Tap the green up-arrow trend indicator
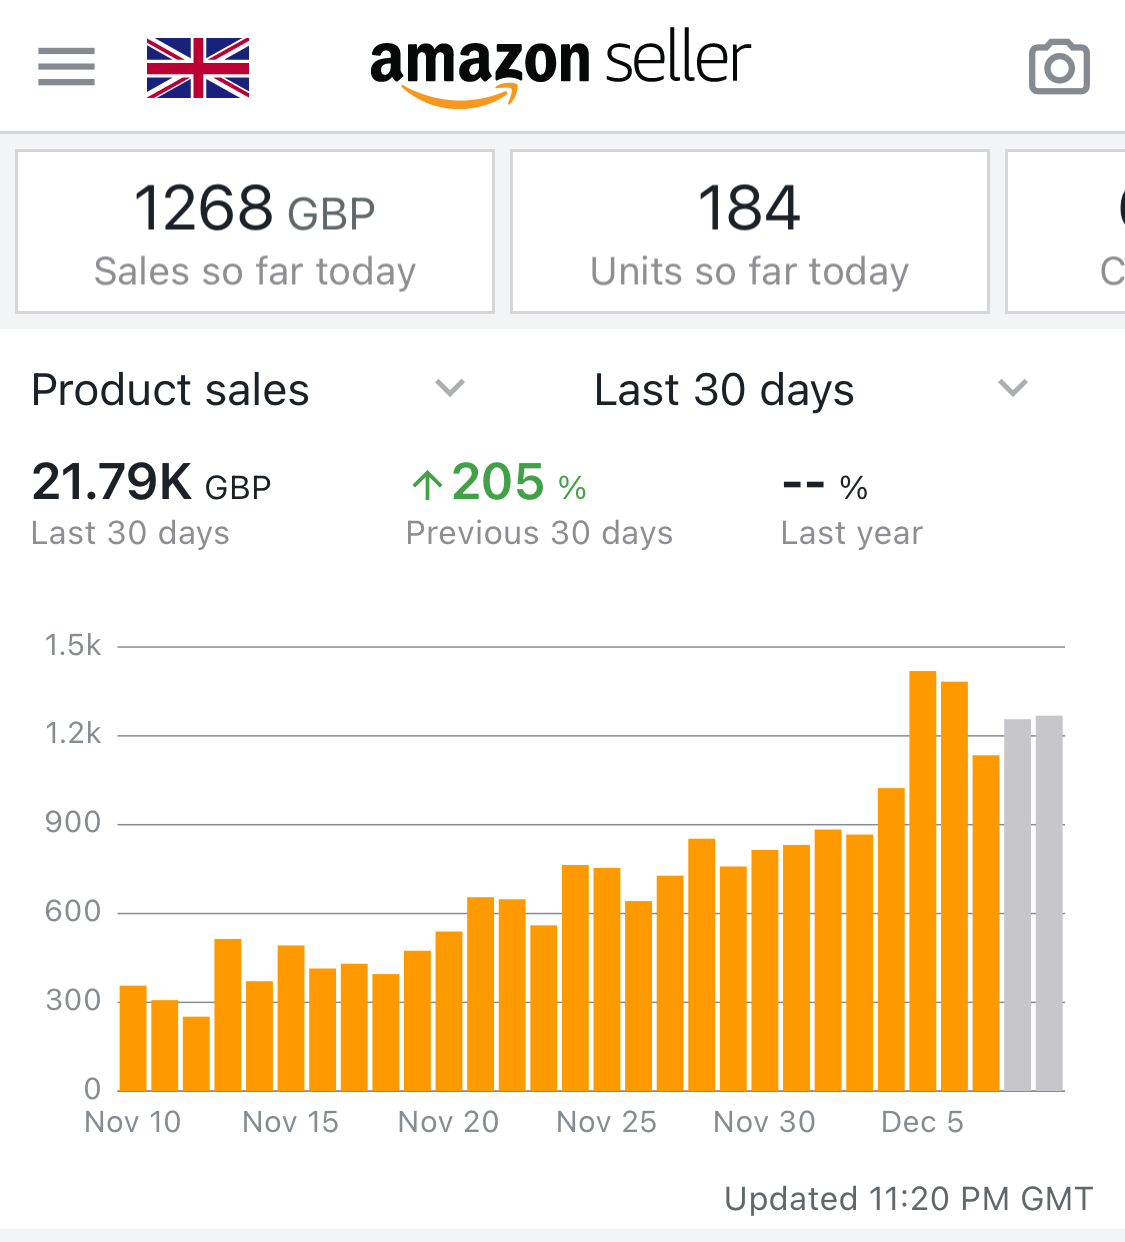 tap(427, 486)
